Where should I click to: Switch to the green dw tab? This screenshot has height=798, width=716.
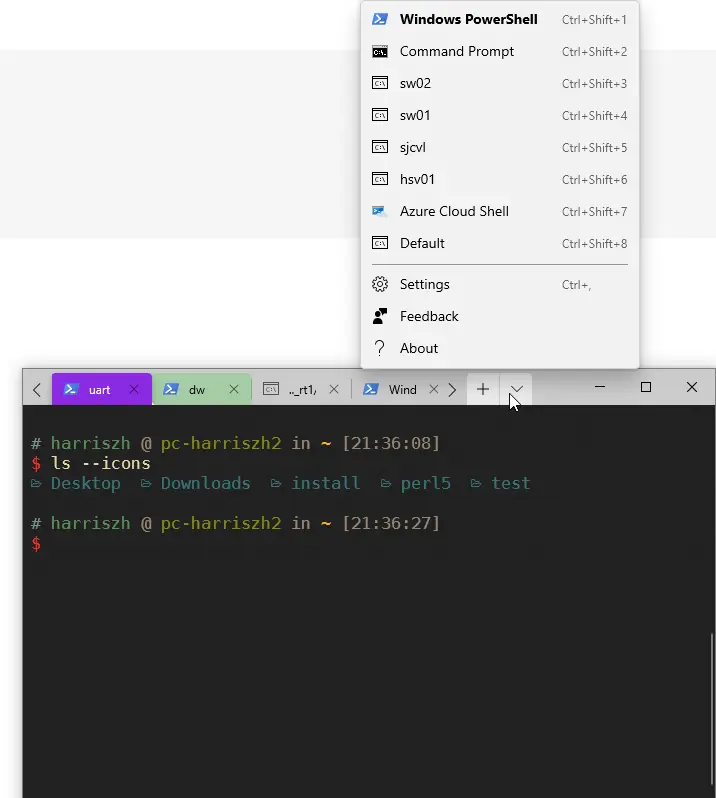click(202, 389)
